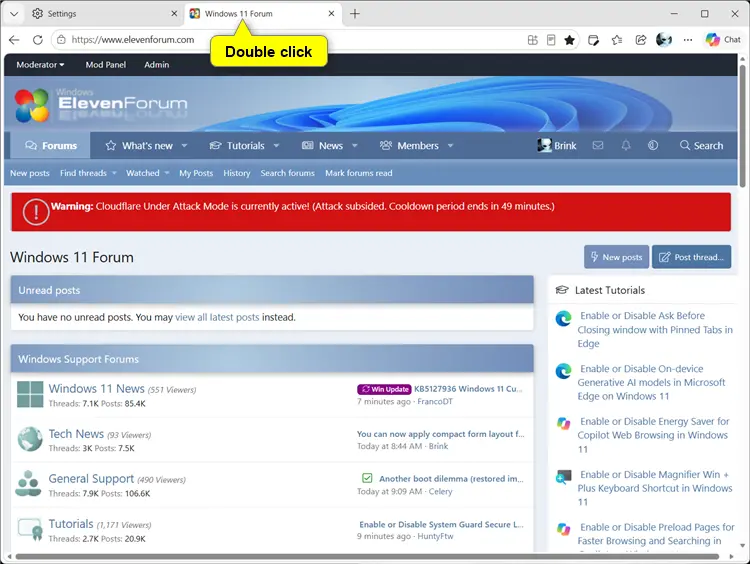Click the Post thread button
This screenshot has width=750, height=564.
pos(691,257)
